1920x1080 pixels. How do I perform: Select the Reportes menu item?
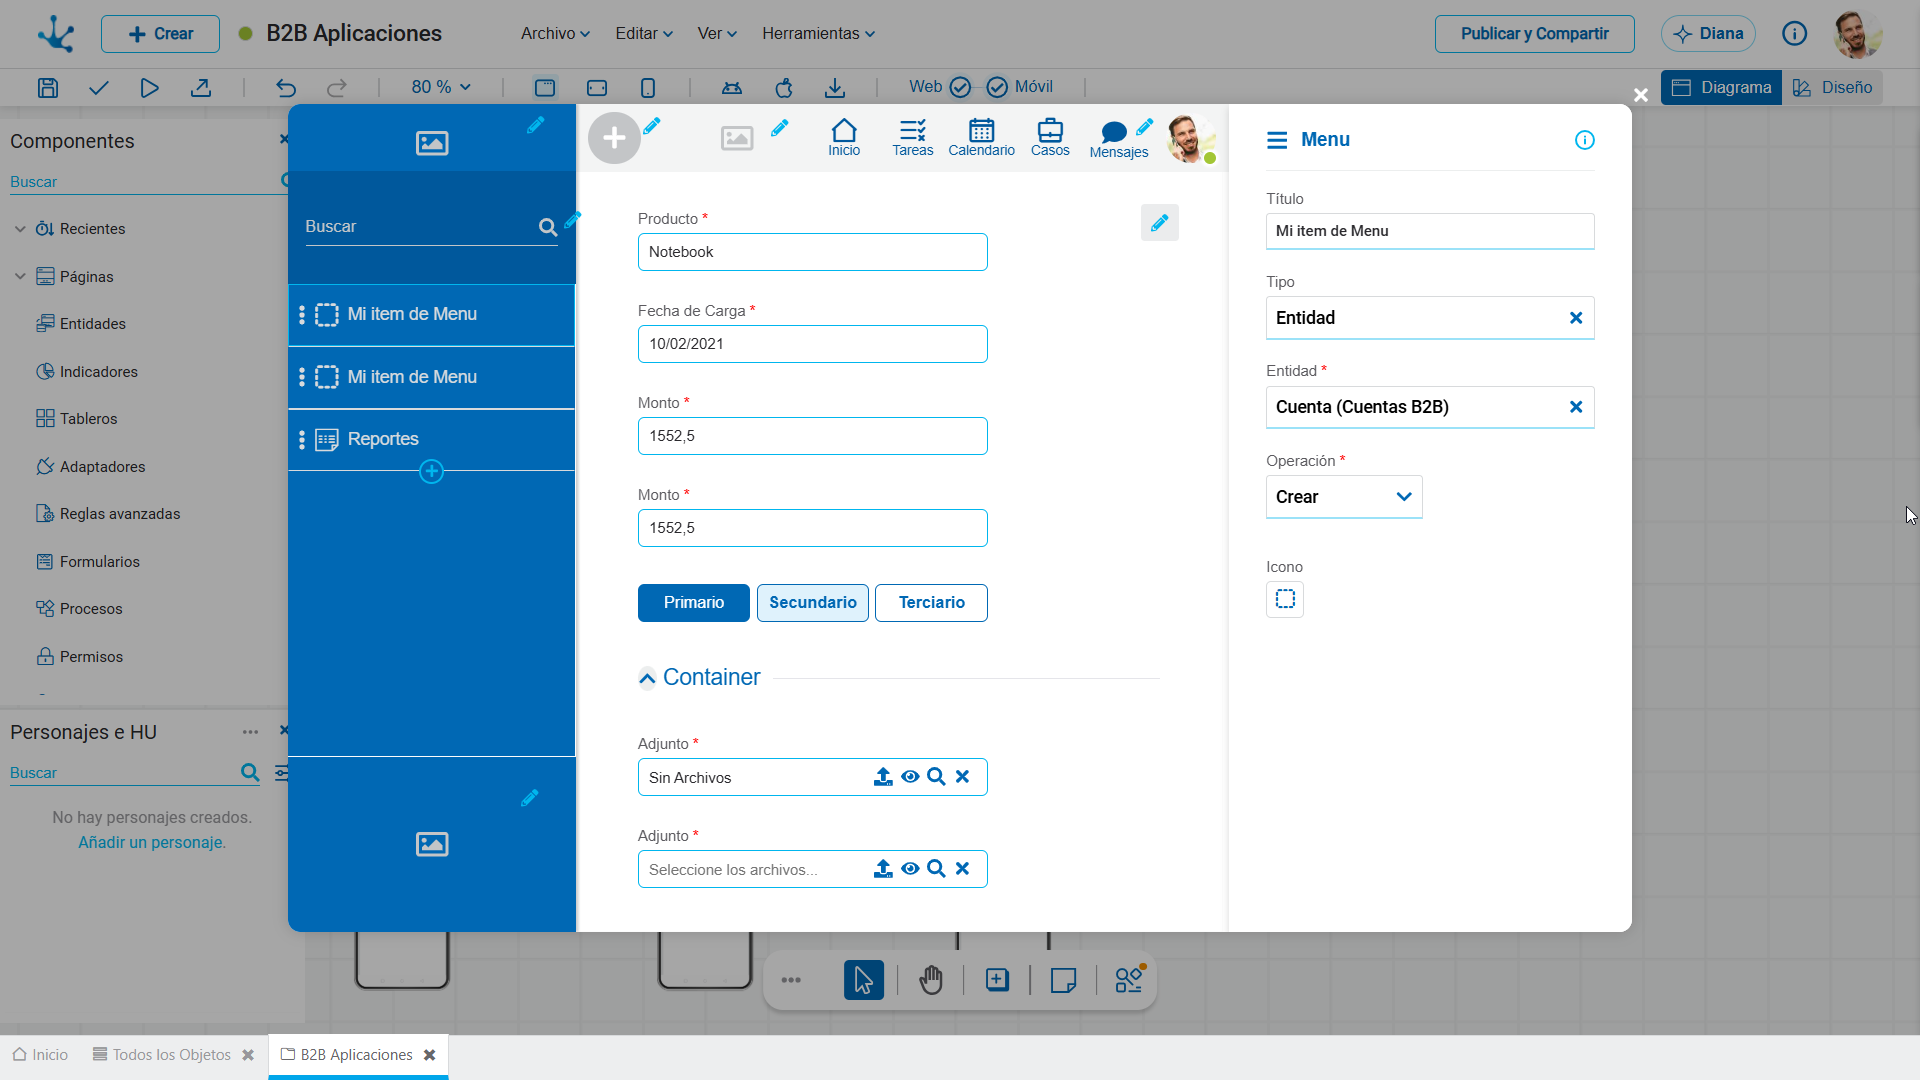(431, 439)
